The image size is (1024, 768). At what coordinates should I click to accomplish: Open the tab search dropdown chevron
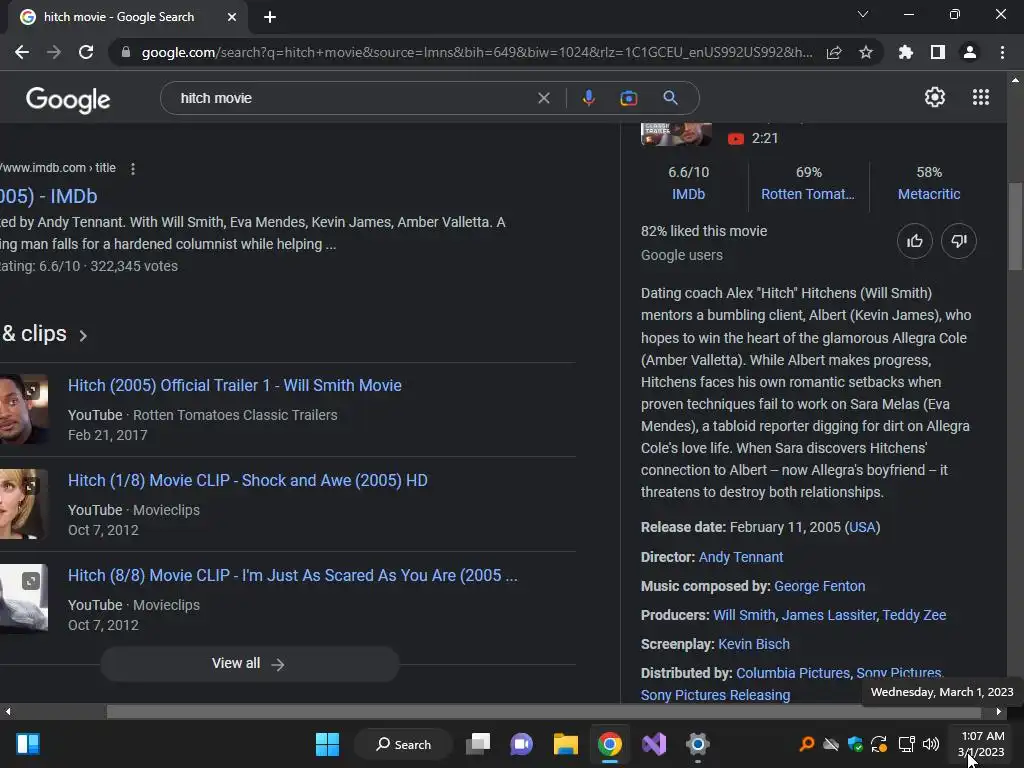click(863, 14)
